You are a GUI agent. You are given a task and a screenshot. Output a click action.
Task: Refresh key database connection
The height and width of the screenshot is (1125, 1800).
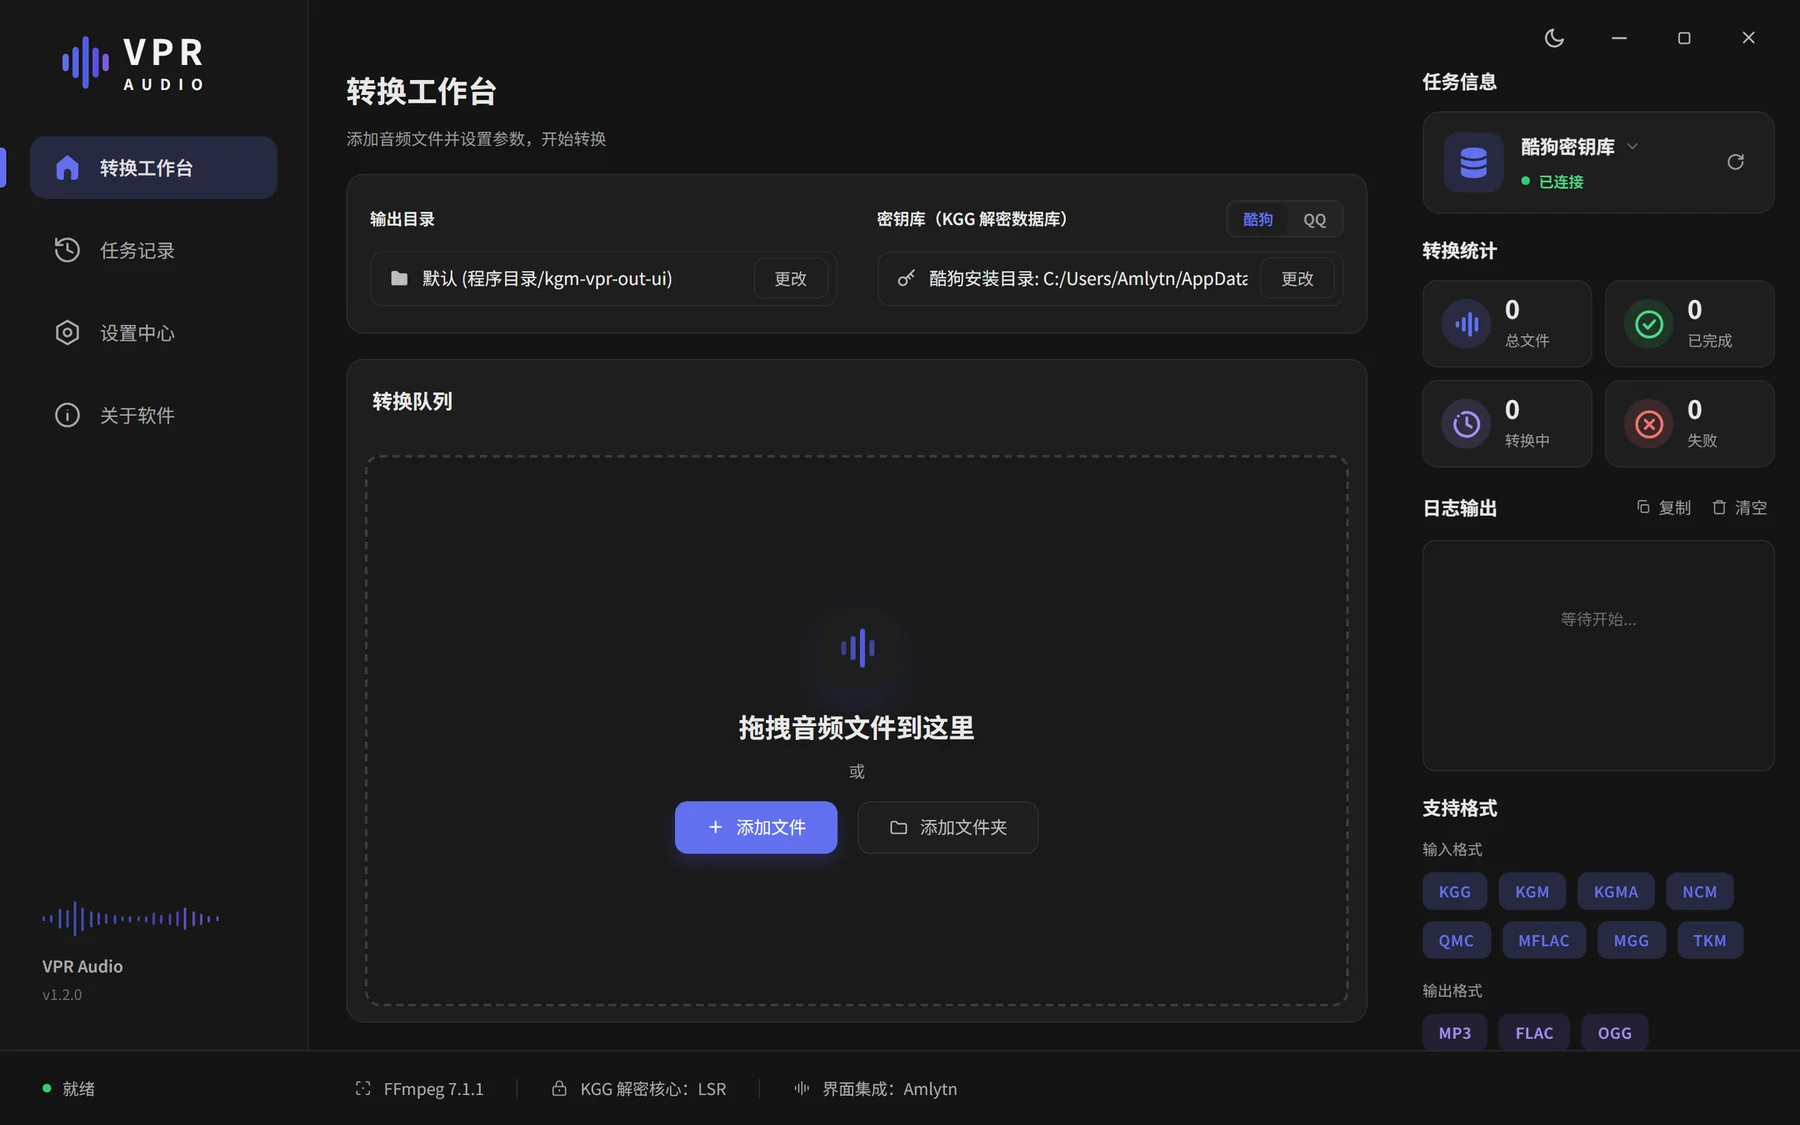point(1735,162)
